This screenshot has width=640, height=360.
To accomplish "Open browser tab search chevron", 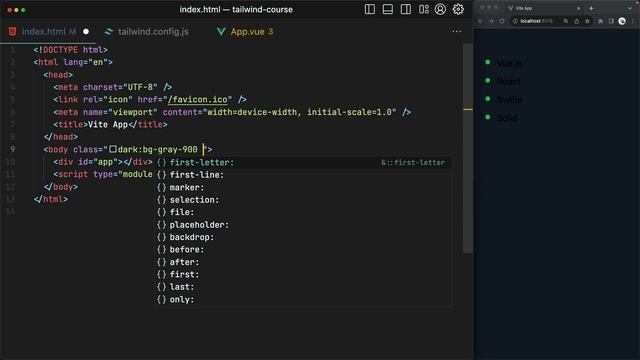I will tap(630, 8).
